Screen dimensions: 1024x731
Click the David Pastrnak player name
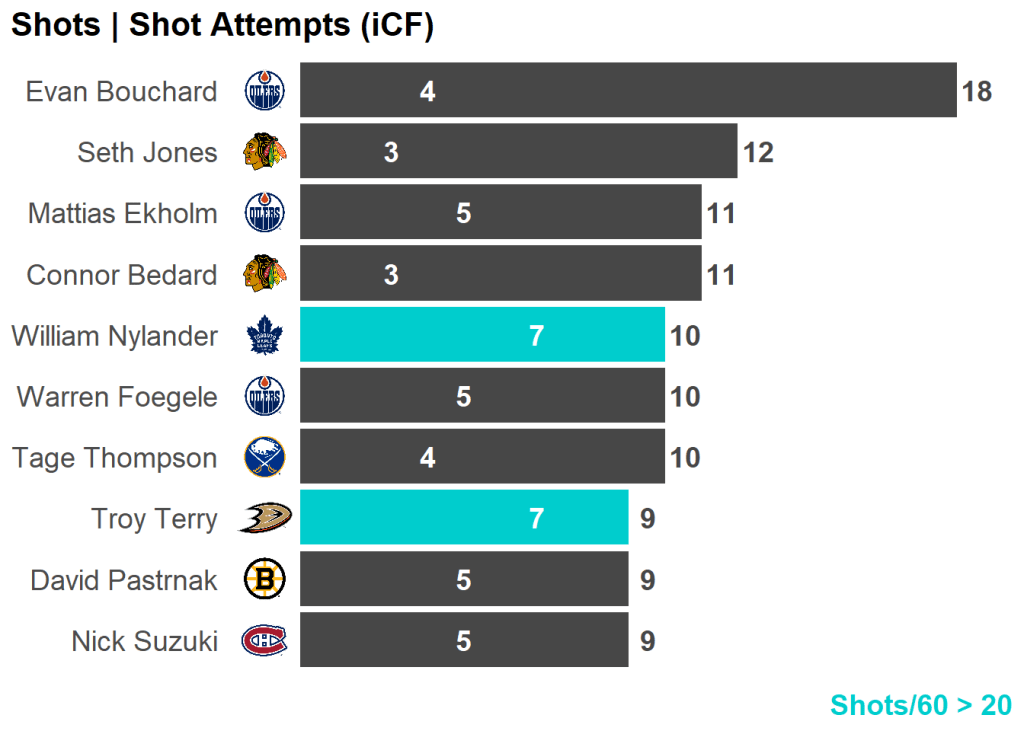[124, 580]
